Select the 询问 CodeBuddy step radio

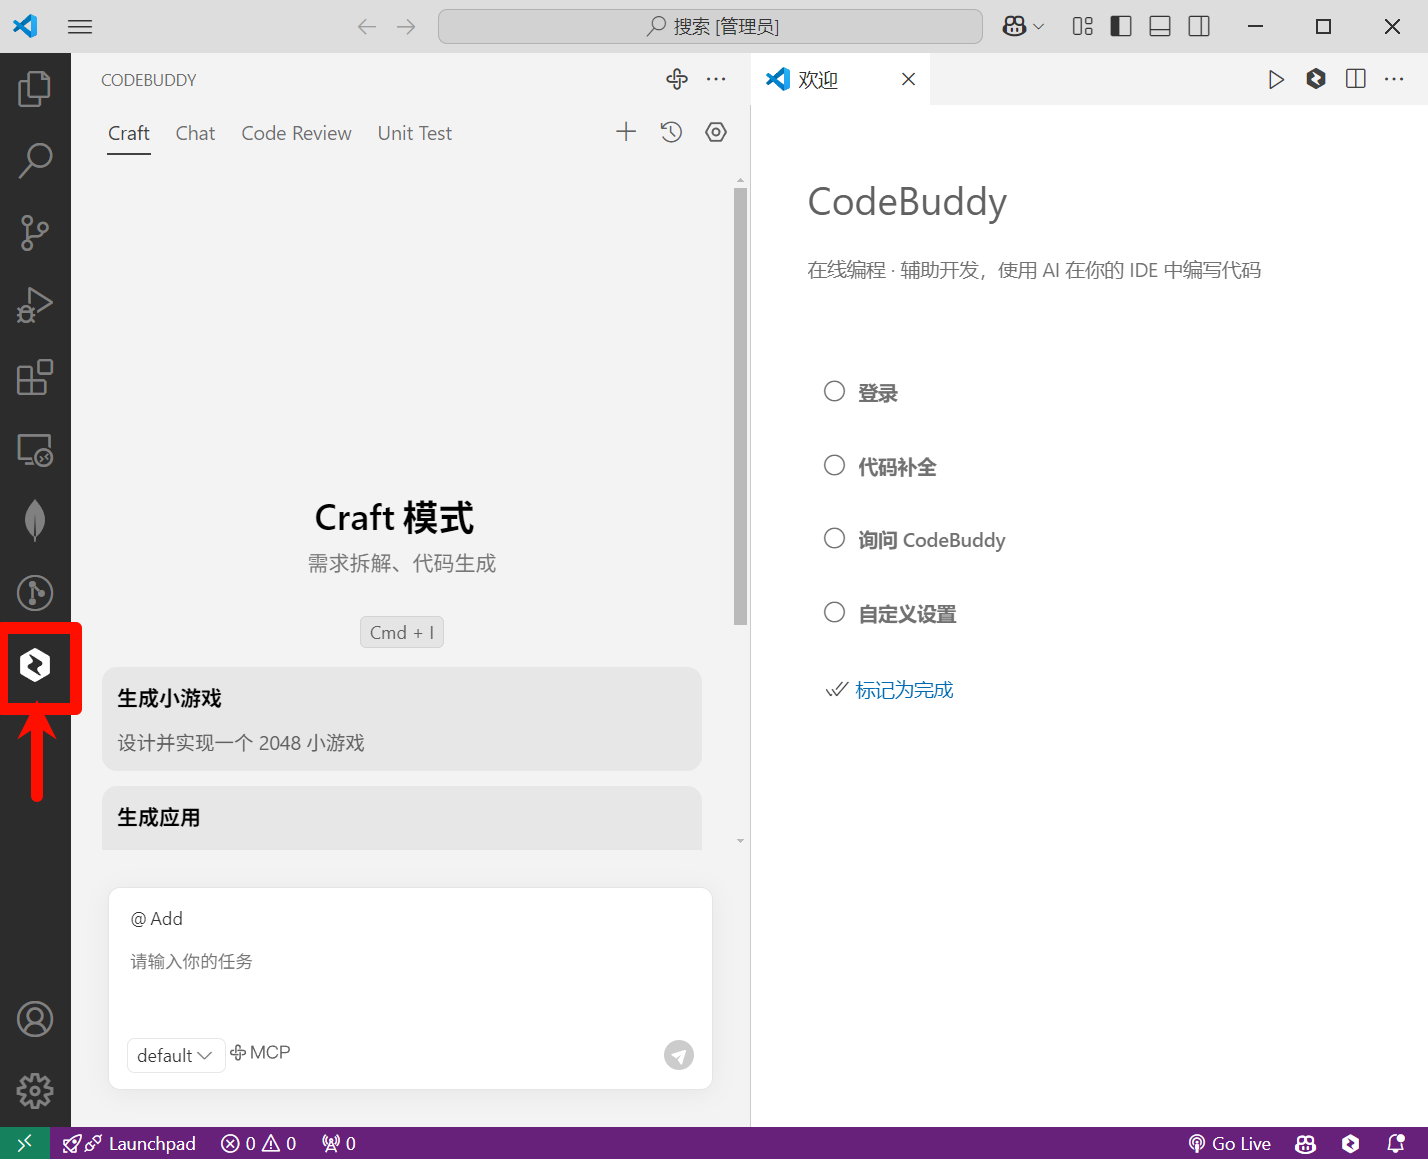[x=834, y=538]
